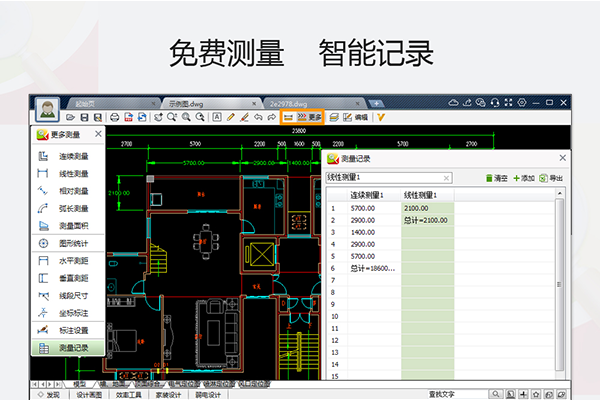Click the file convert icon
Screen dimensions: 600x400
coord(142,117)
